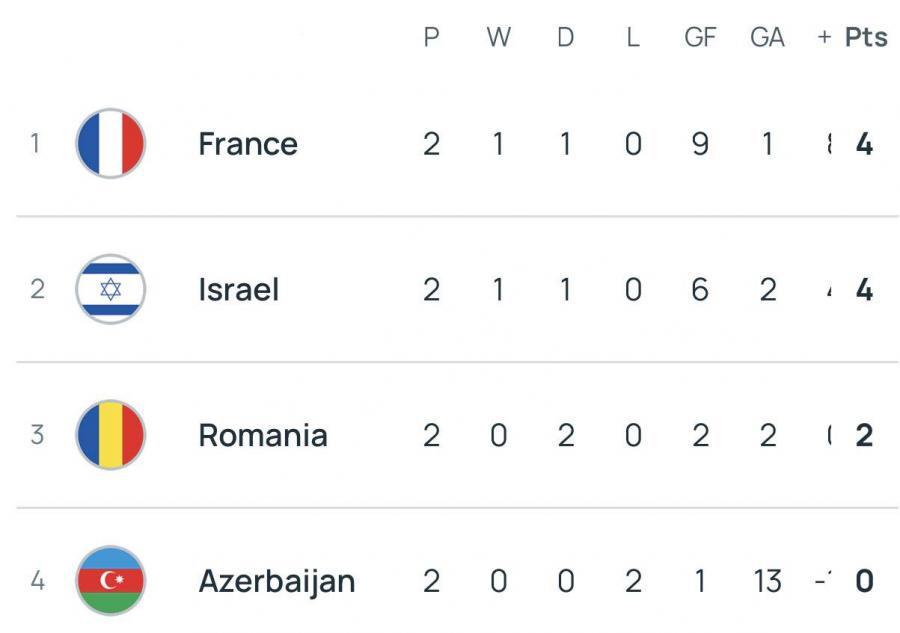Click the D (draws) column header

[566, 37]
